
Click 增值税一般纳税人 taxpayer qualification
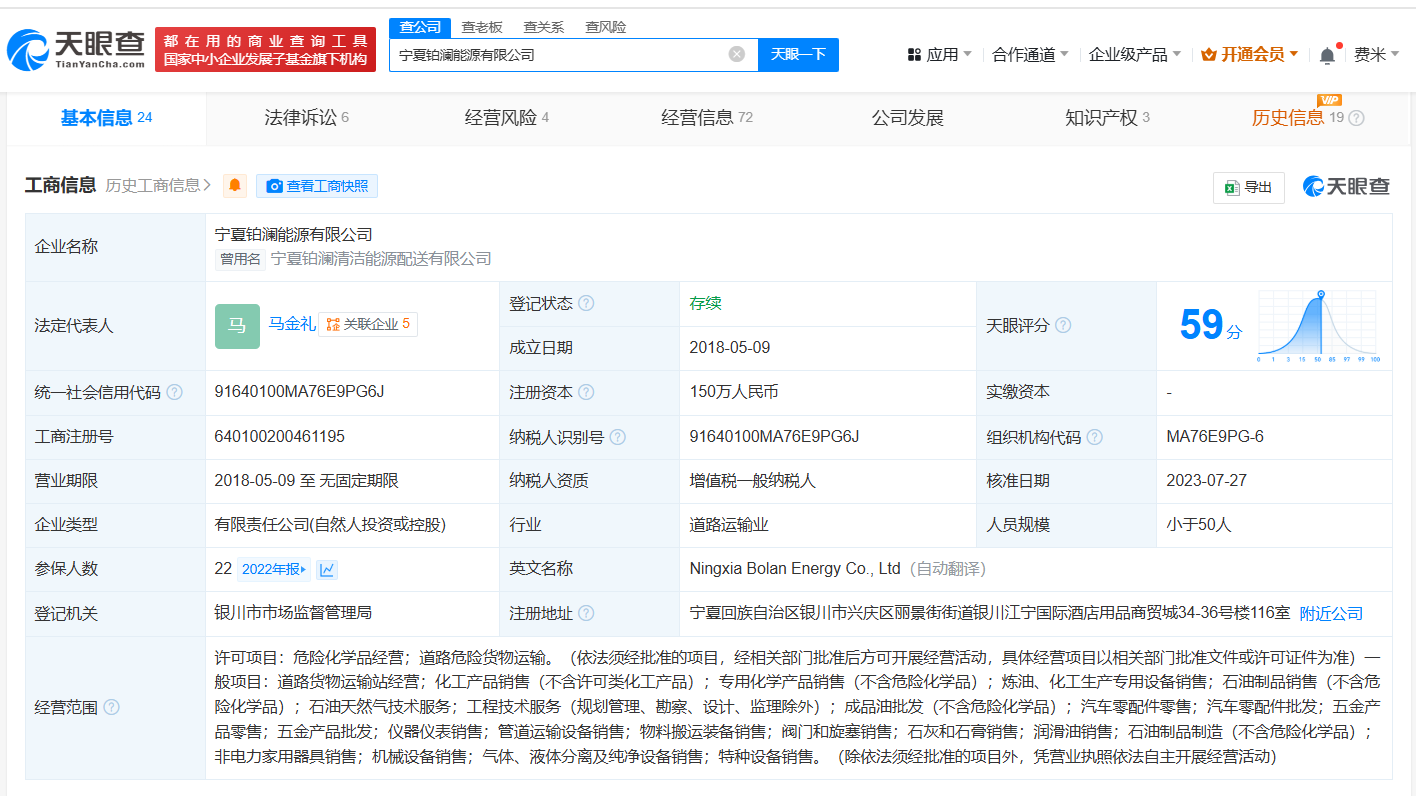[x=752, y=481]
